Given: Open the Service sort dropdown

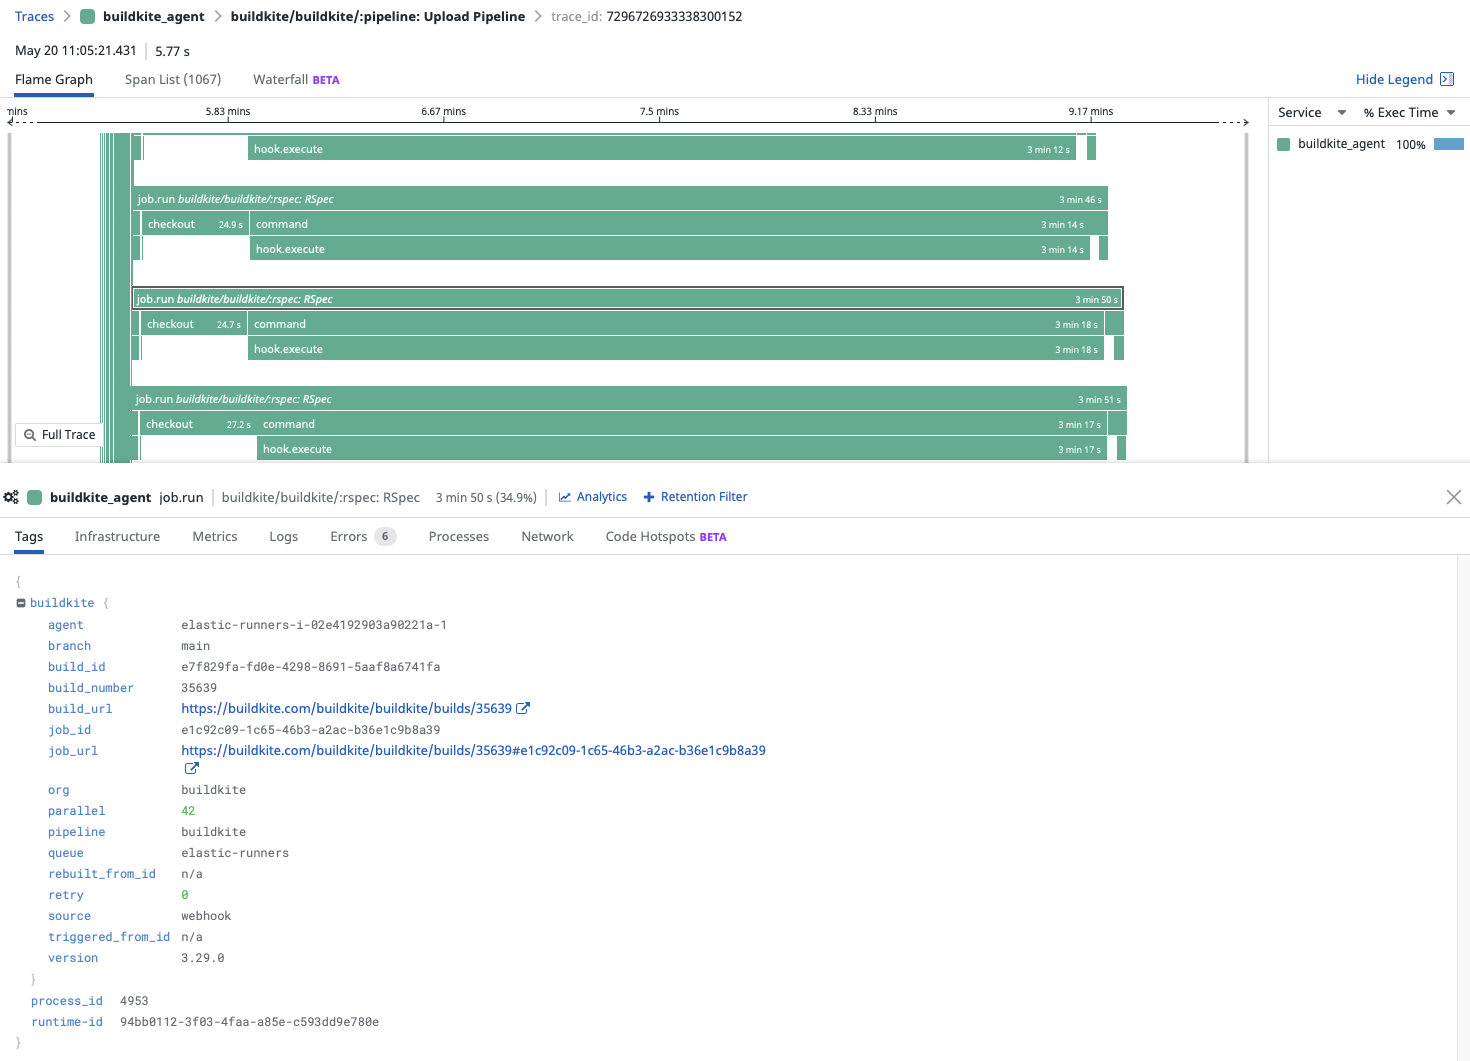Looking at the screenshot, I should (1311, 112).
